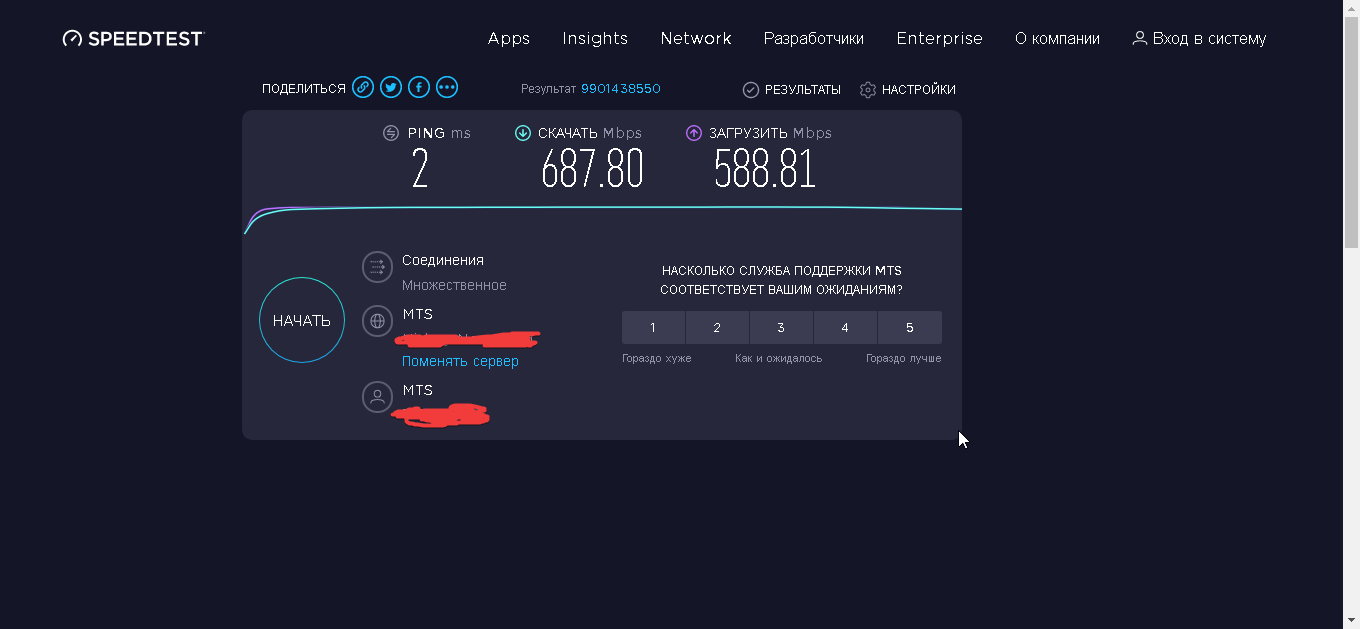Click the vertical page scrollbar
Viewport: 1360px width, 629px height.
pos(1351,130)
